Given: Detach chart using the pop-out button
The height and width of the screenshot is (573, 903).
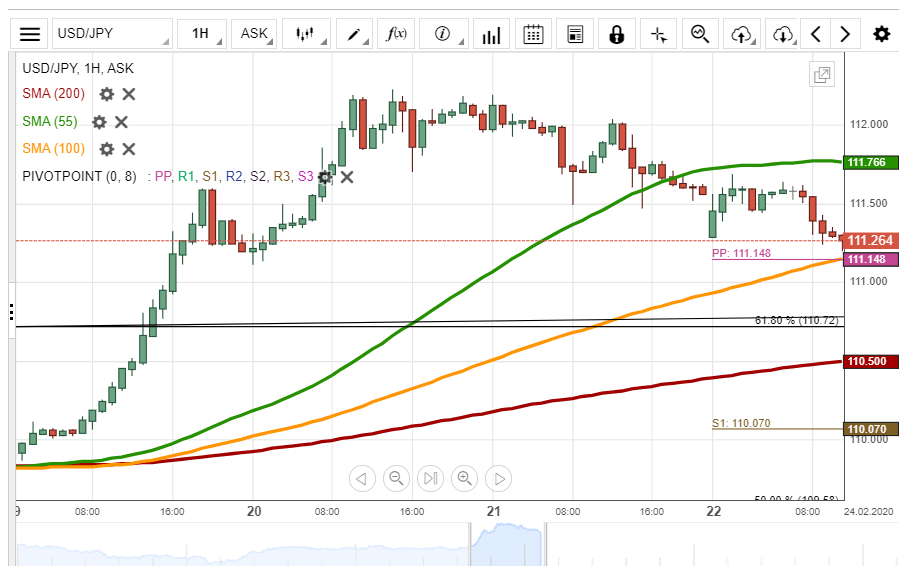Looking at the screenshot, I should click(822, 74).
